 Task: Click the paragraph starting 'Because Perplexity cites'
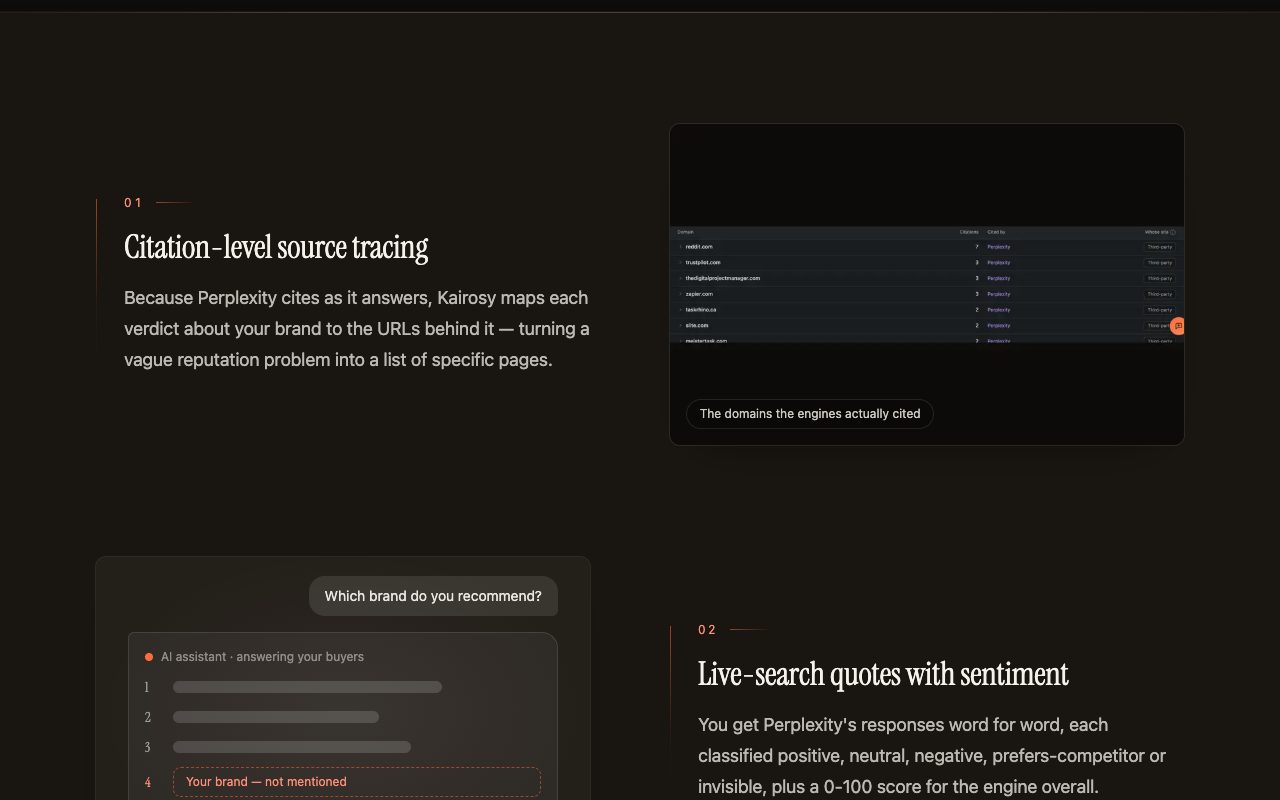pos(357,329)
